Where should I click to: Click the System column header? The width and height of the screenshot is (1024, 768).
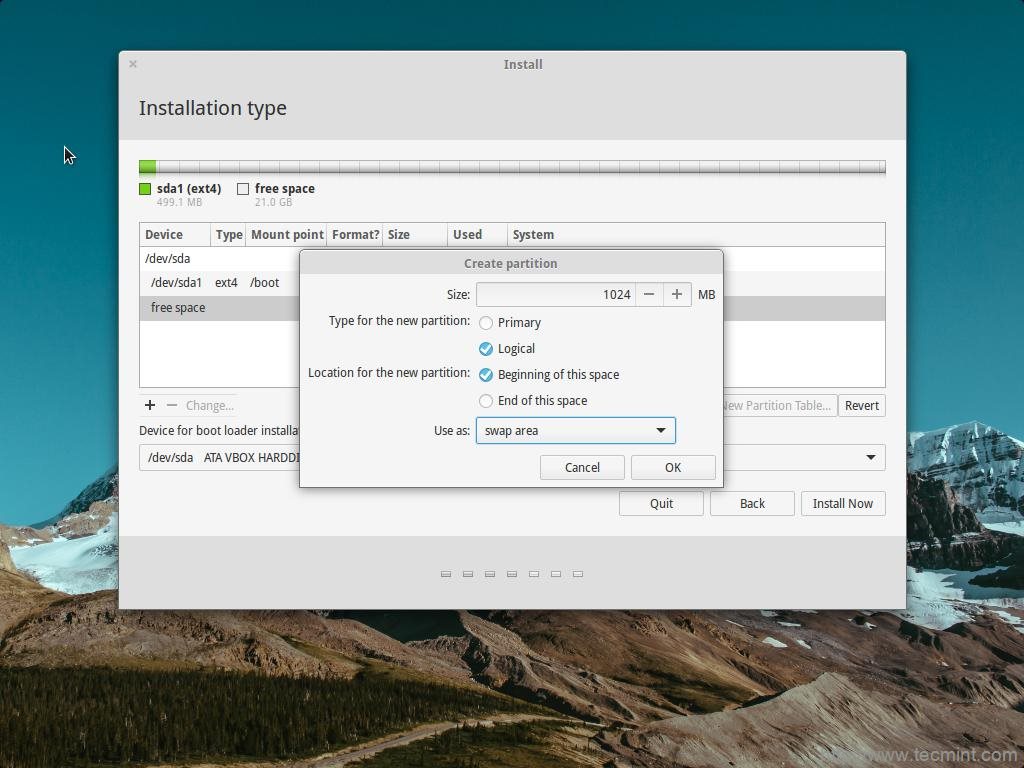696,234
